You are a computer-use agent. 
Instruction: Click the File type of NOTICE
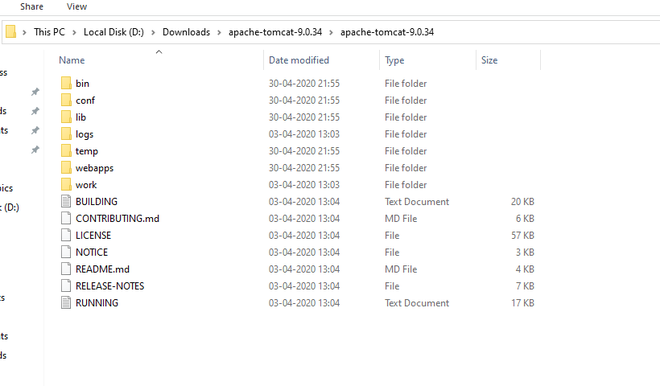pos(392,252)
